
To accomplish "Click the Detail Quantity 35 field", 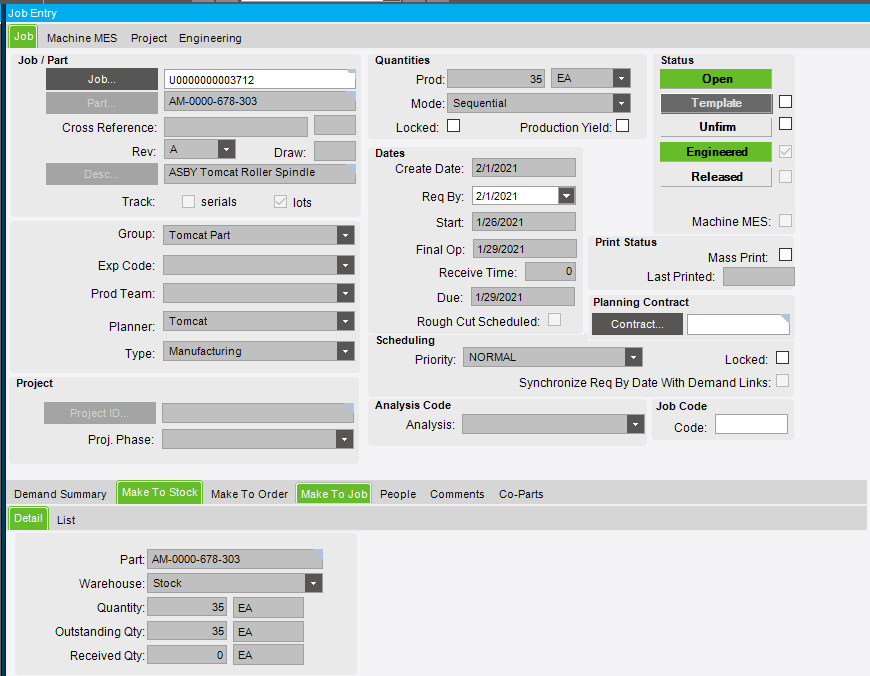I will pos(187,607).
